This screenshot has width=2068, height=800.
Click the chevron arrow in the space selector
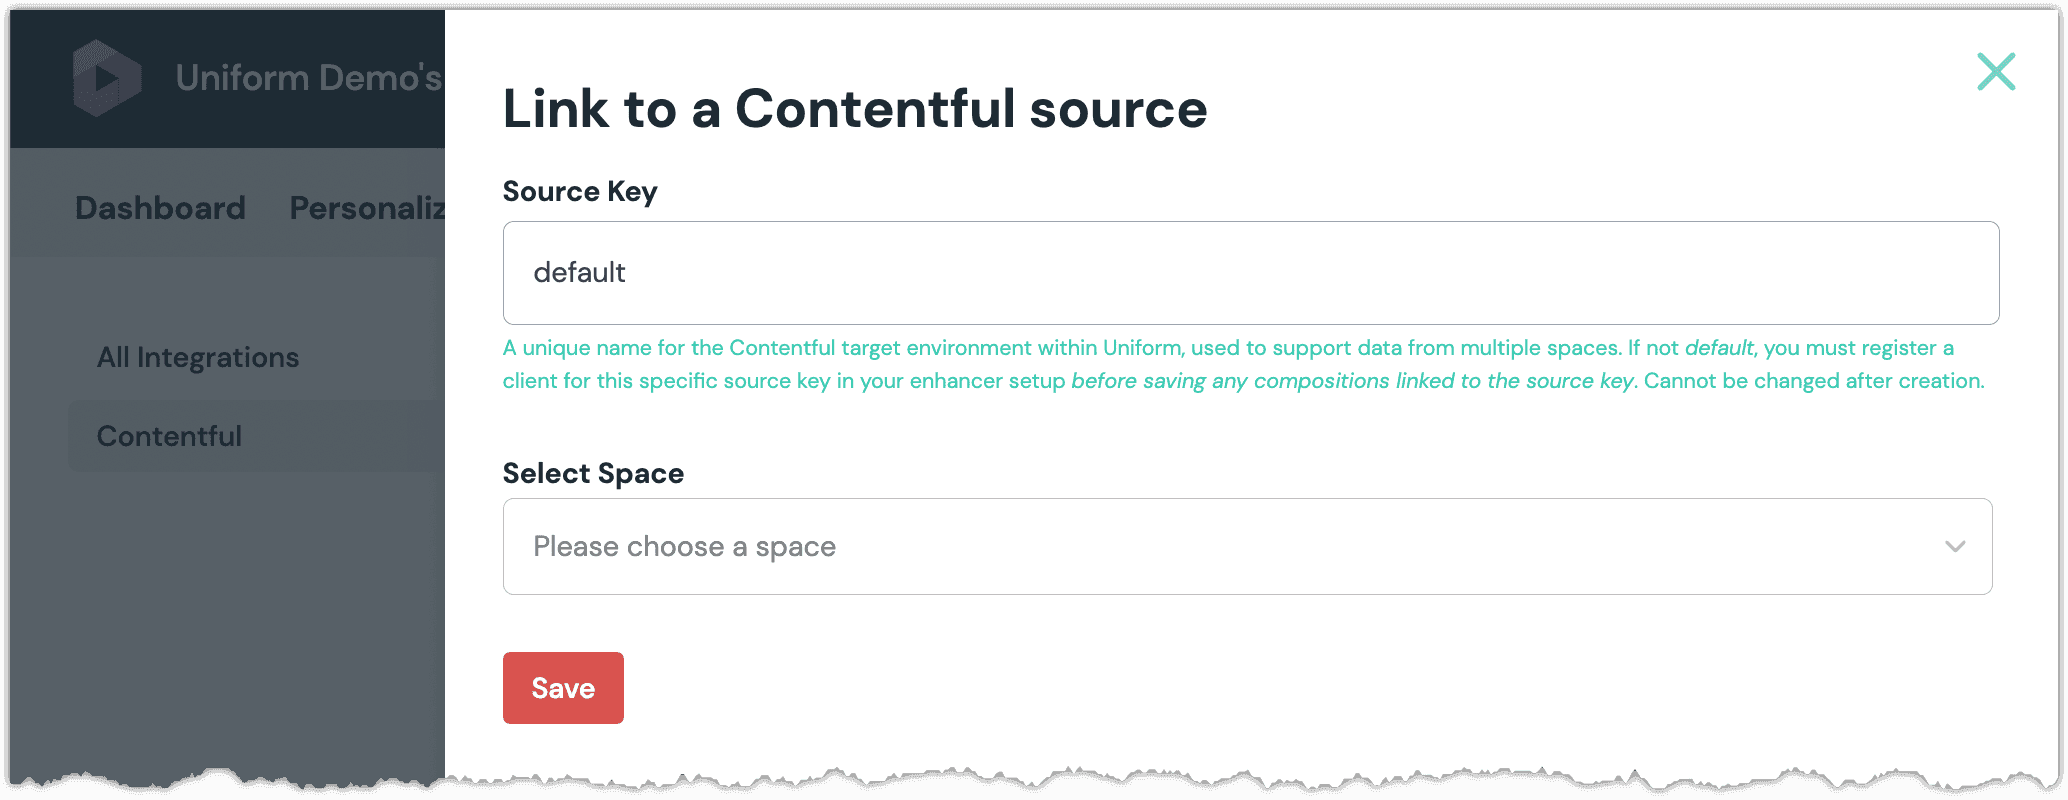1955,546
